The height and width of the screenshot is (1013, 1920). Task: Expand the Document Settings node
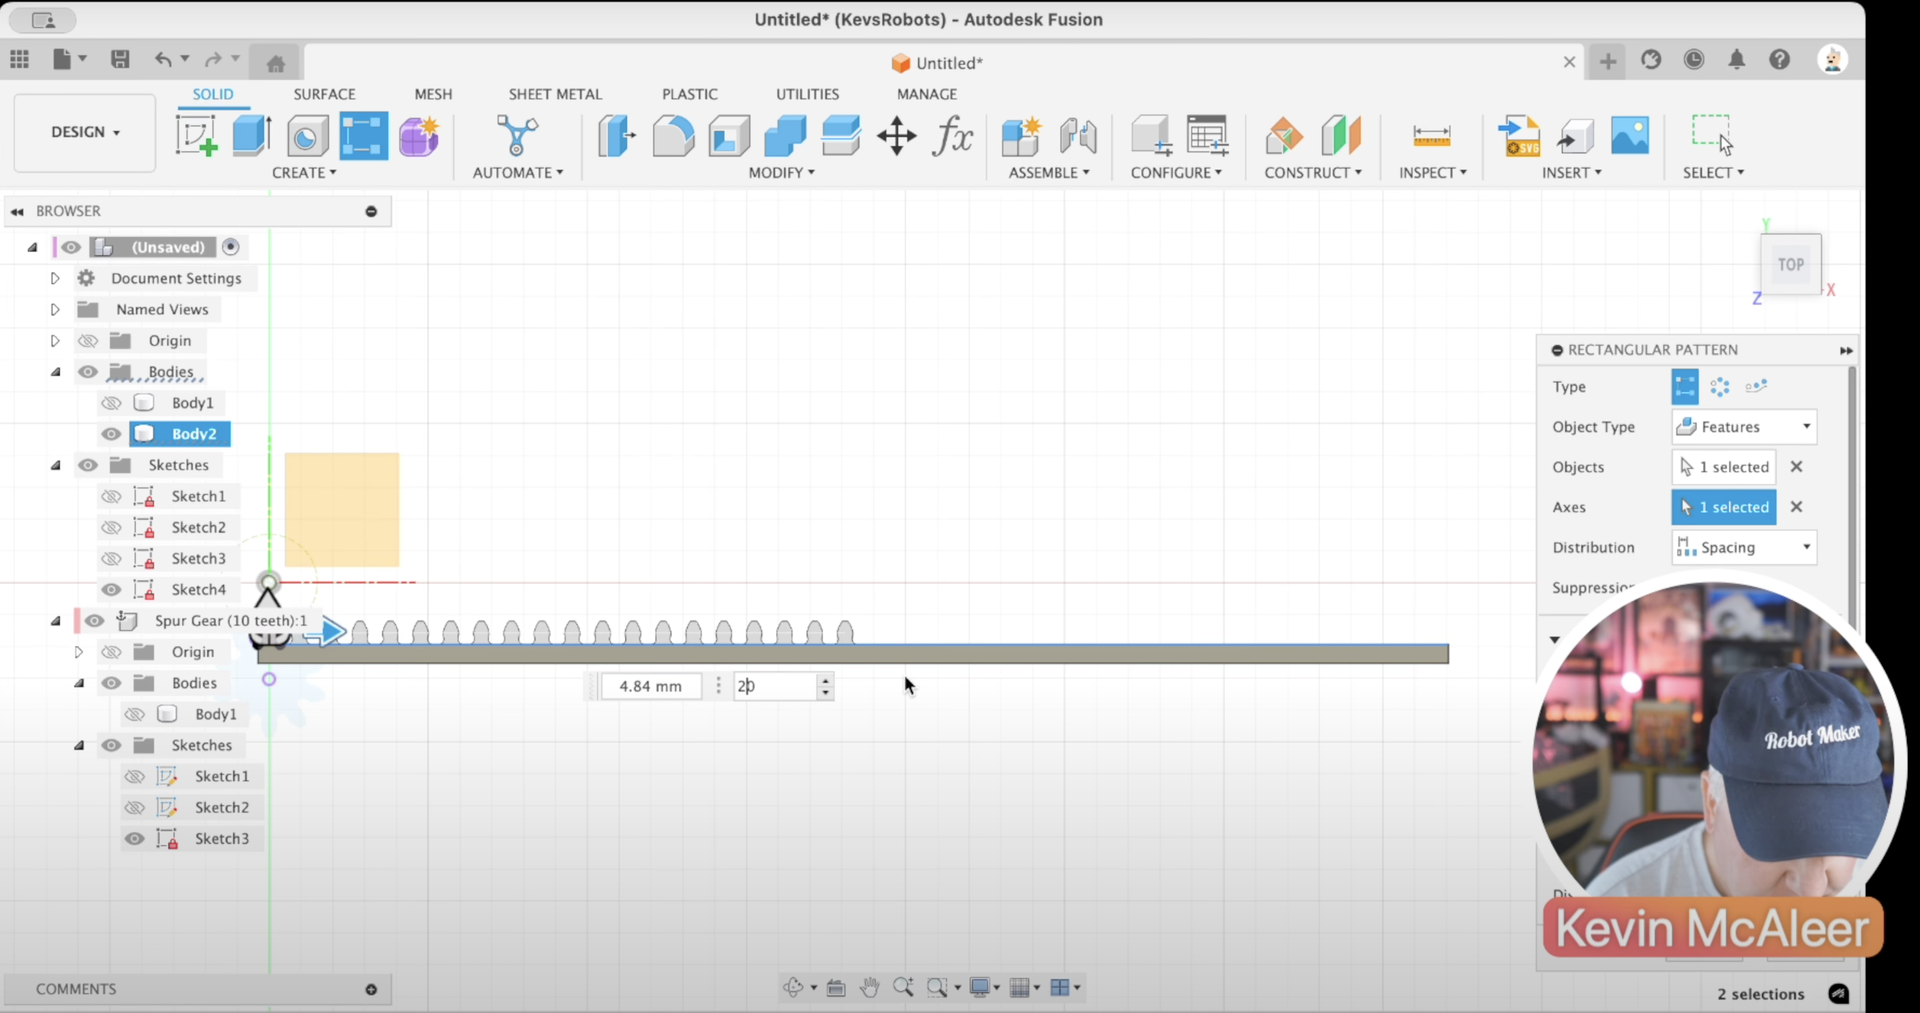click(x=55, y=278)
